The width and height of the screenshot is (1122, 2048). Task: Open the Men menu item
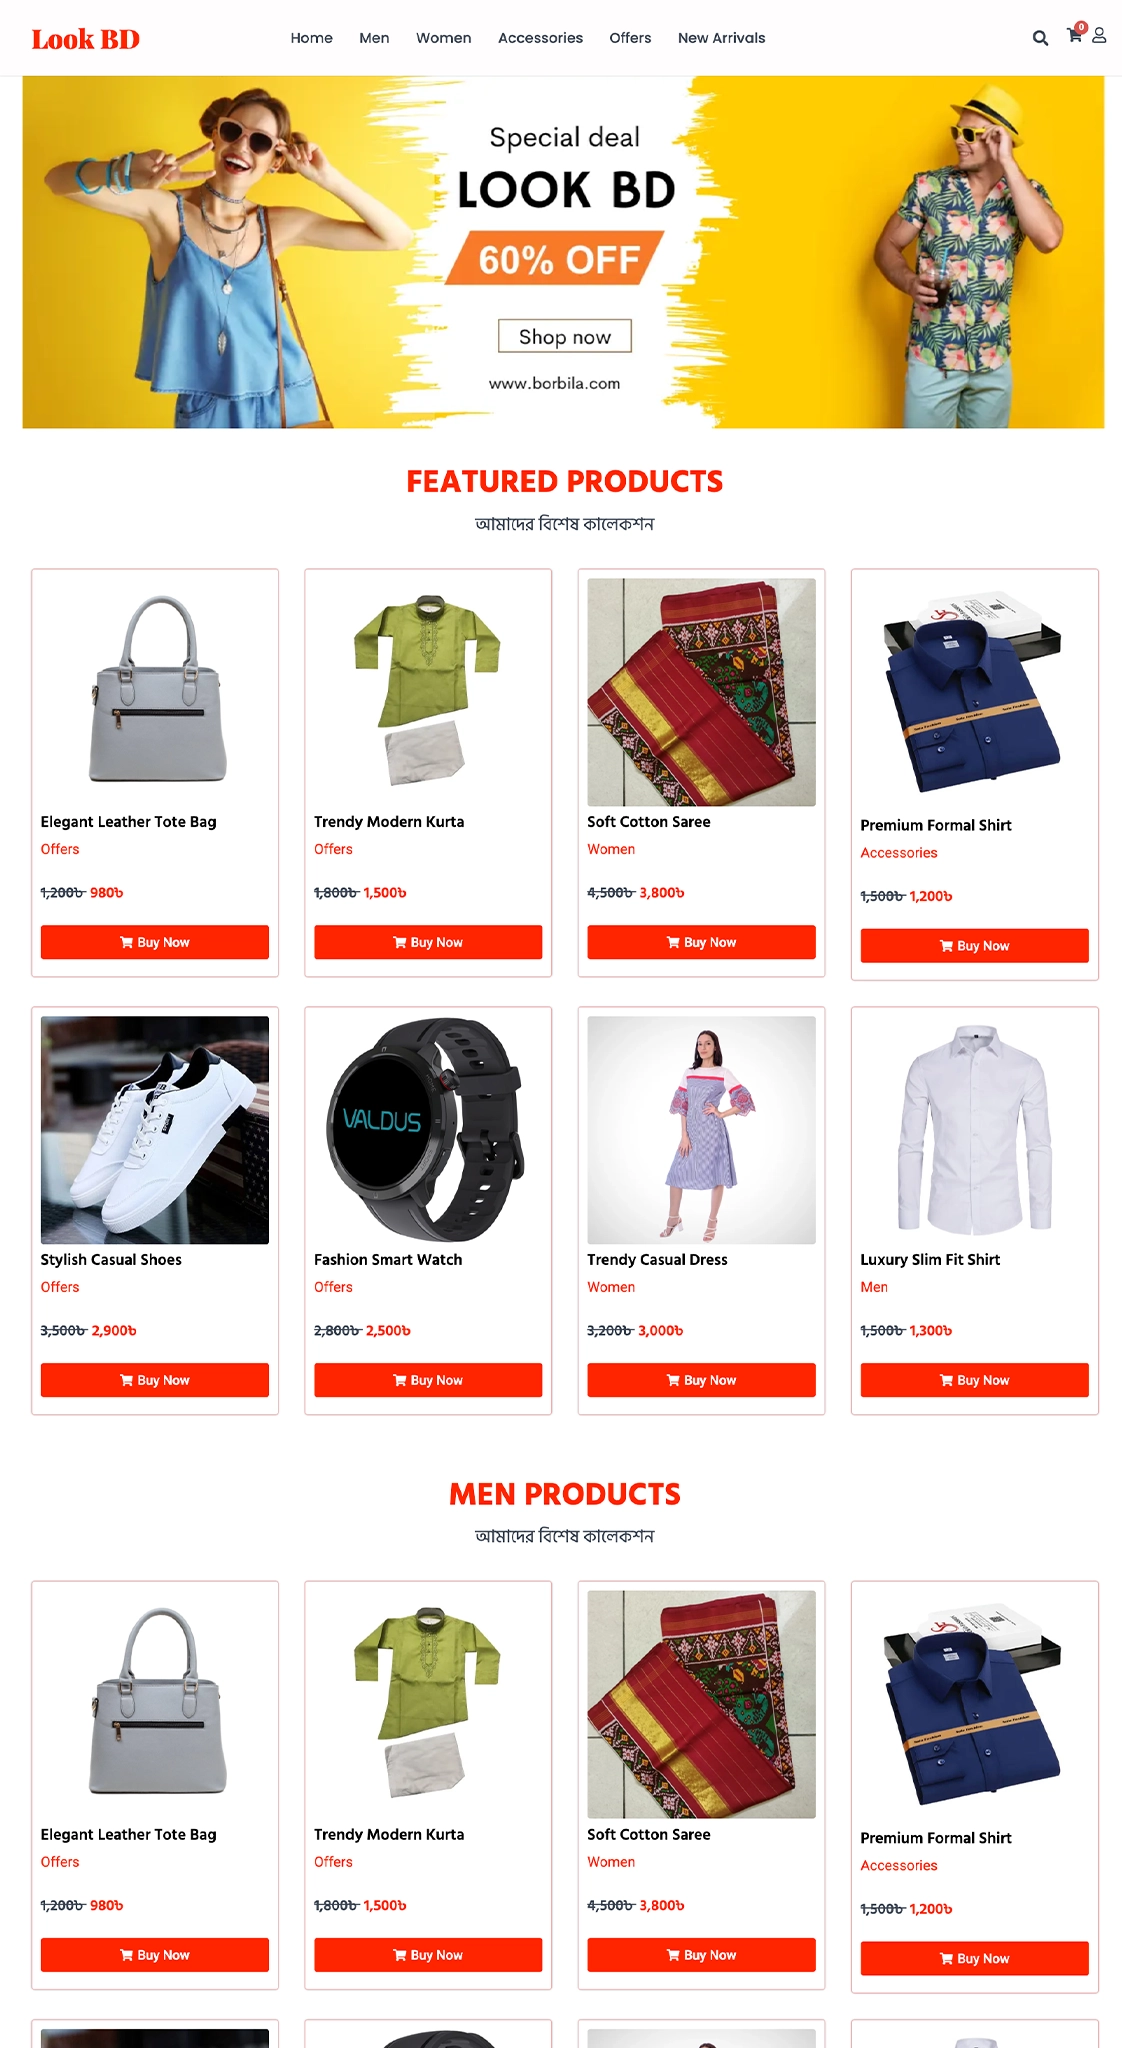(374, 38)
